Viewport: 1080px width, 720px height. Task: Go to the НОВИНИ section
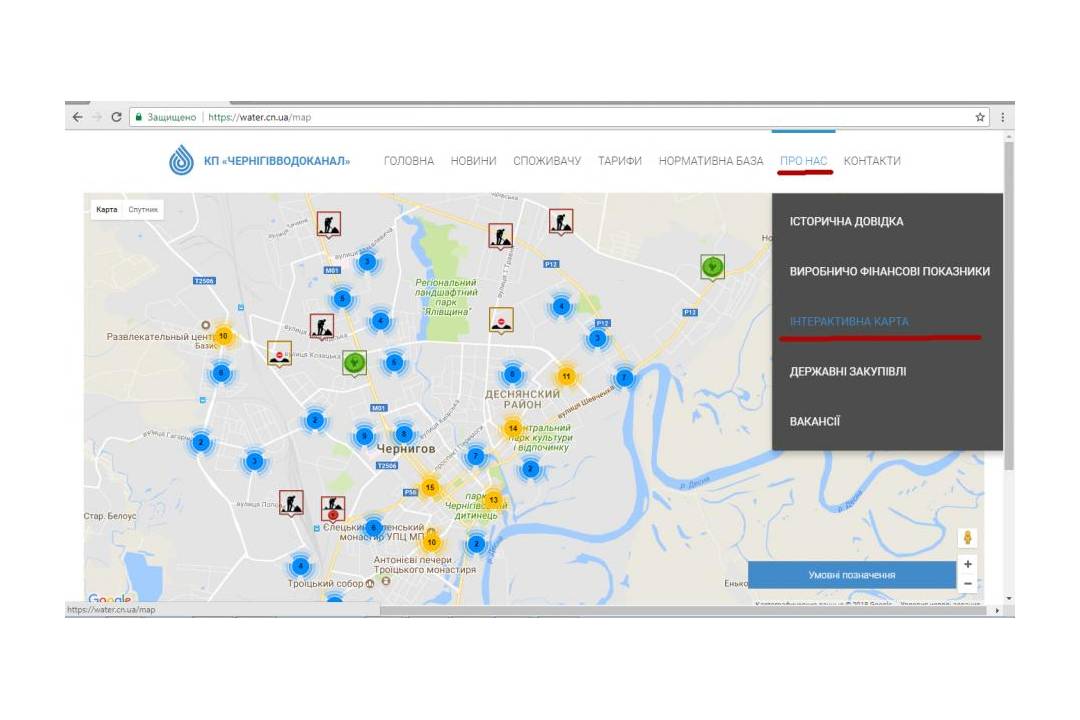pyautogui.click(x=473, y=161)
